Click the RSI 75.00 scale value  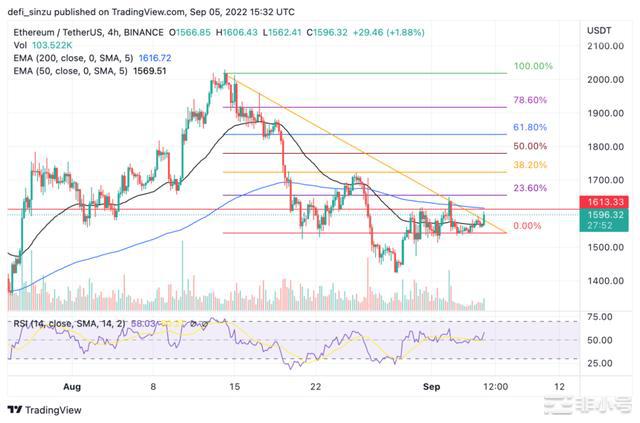click(x=600, y=317)
